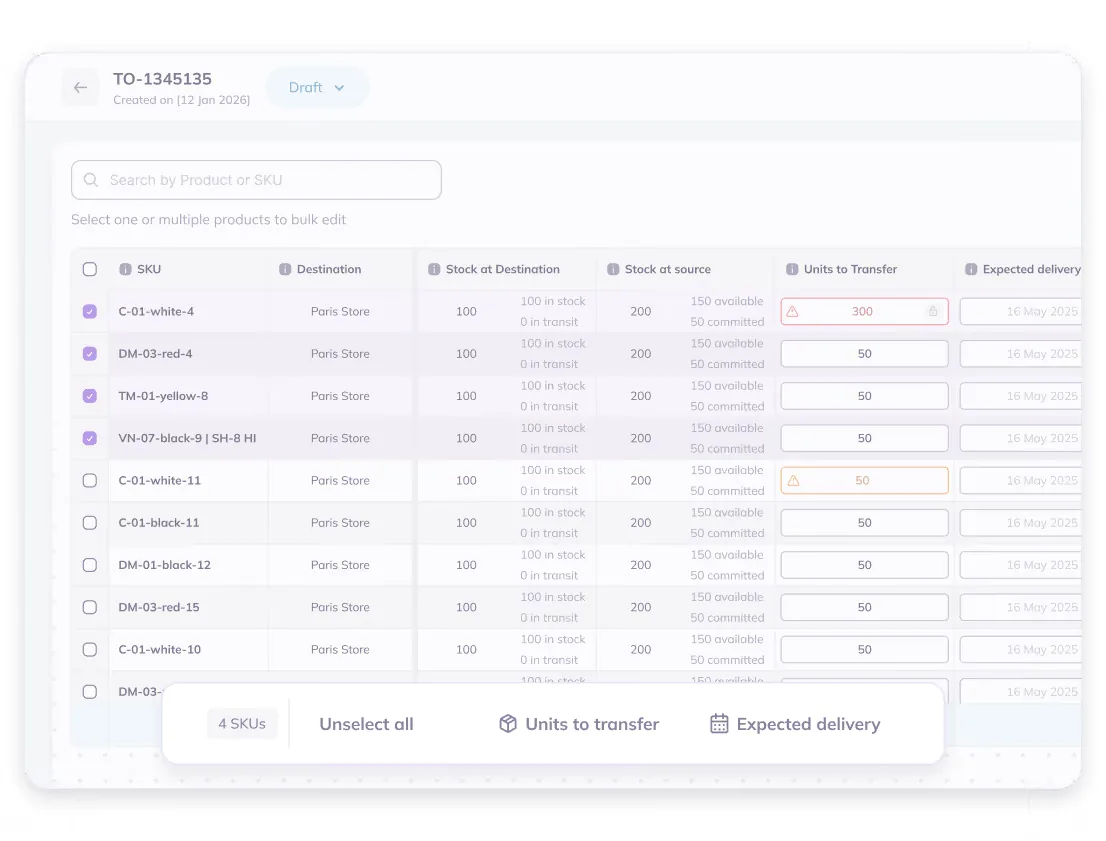Edit units to transfer for C-01-black-11
Image resolution: width=1106 pixels, height=841 pixels.
point(864,523)
